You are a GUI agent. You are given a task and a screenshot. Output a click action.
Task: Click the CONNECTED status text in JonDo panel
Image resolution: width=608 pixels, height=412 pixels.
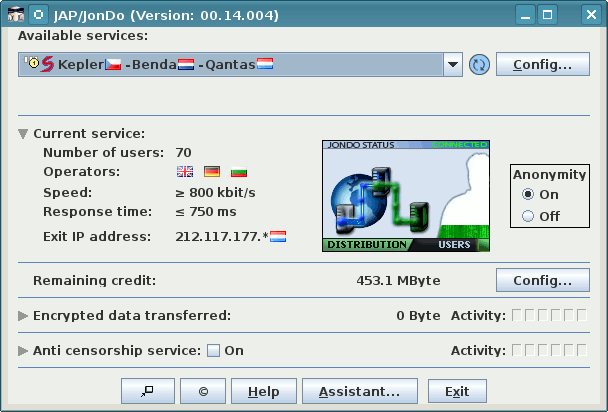tap(459, 145)
